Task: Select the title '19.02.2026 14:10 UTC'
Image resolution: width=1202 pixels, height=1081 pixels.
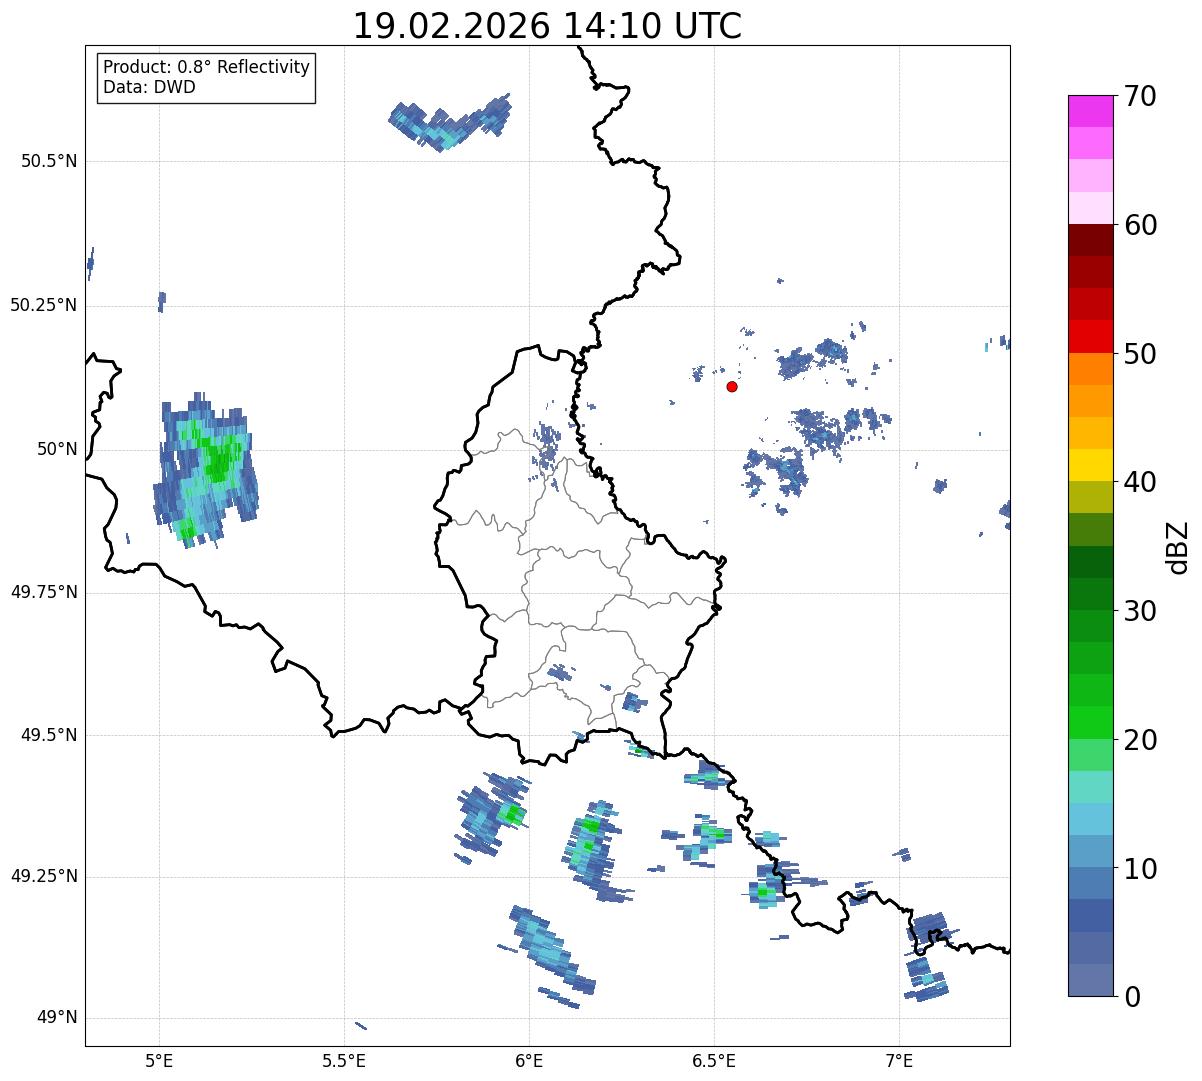Action: point(547,26)
